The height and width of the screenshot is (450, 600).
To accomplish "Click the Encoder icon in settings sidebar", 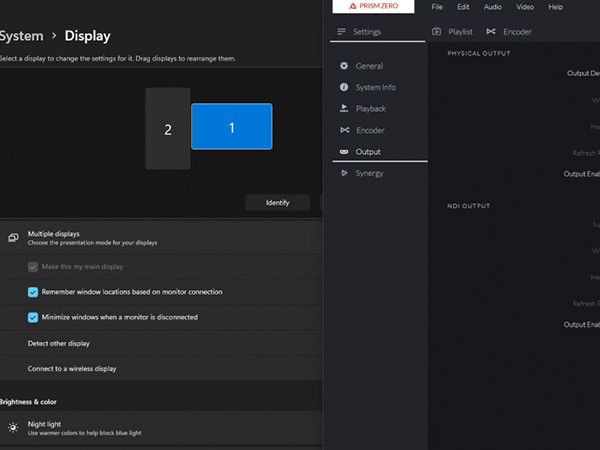I will tap(344, 130).
